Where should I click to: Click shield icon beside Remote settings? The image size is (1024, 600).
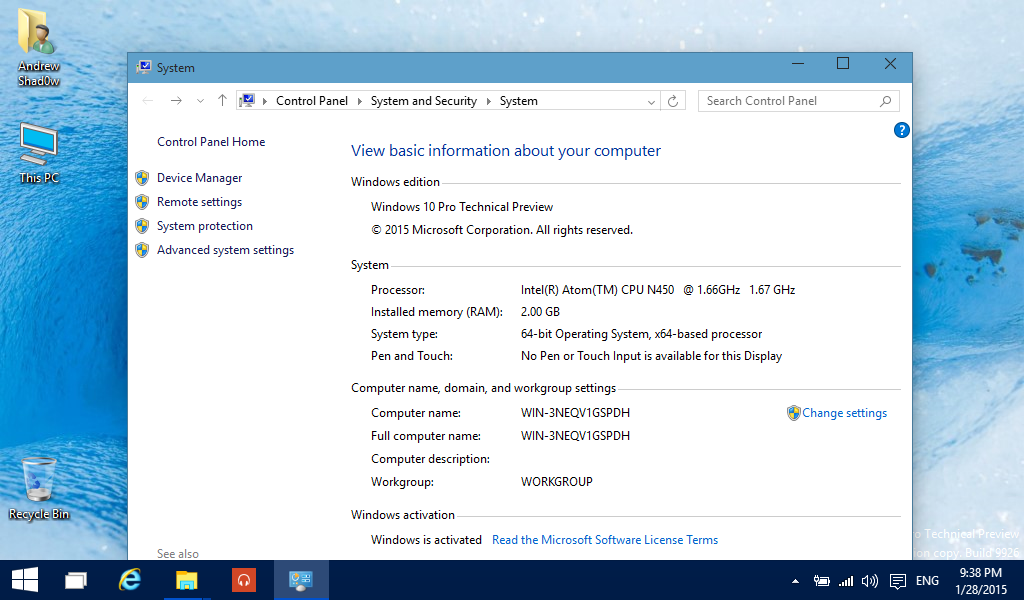coord(142,202)
